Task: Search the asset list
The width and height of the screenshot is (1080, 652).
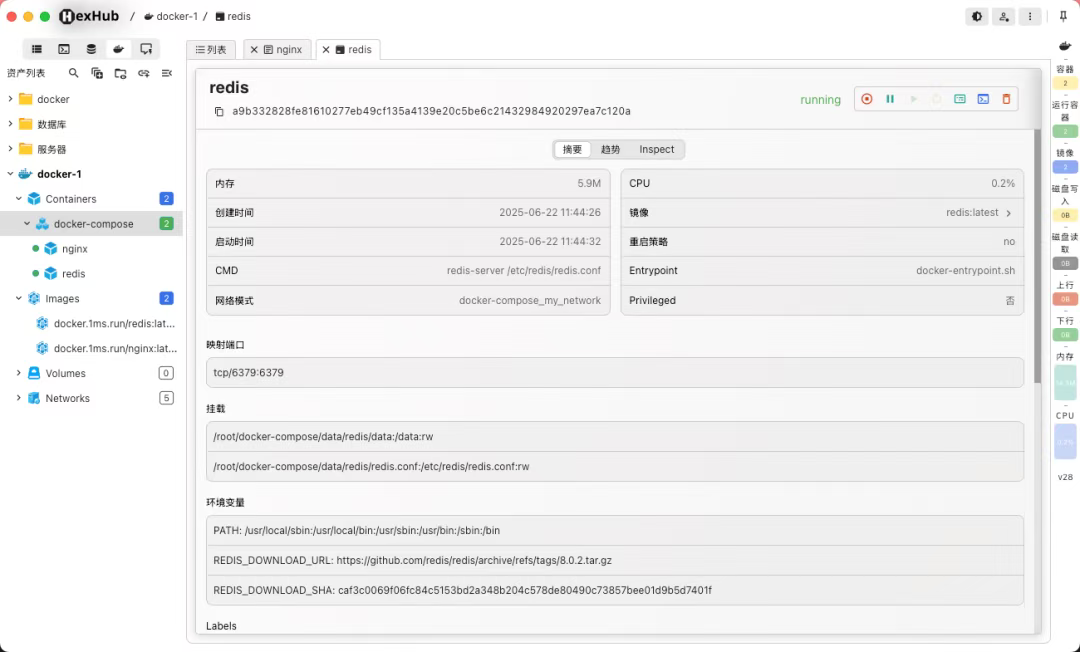Action: (x=74, y=73)
